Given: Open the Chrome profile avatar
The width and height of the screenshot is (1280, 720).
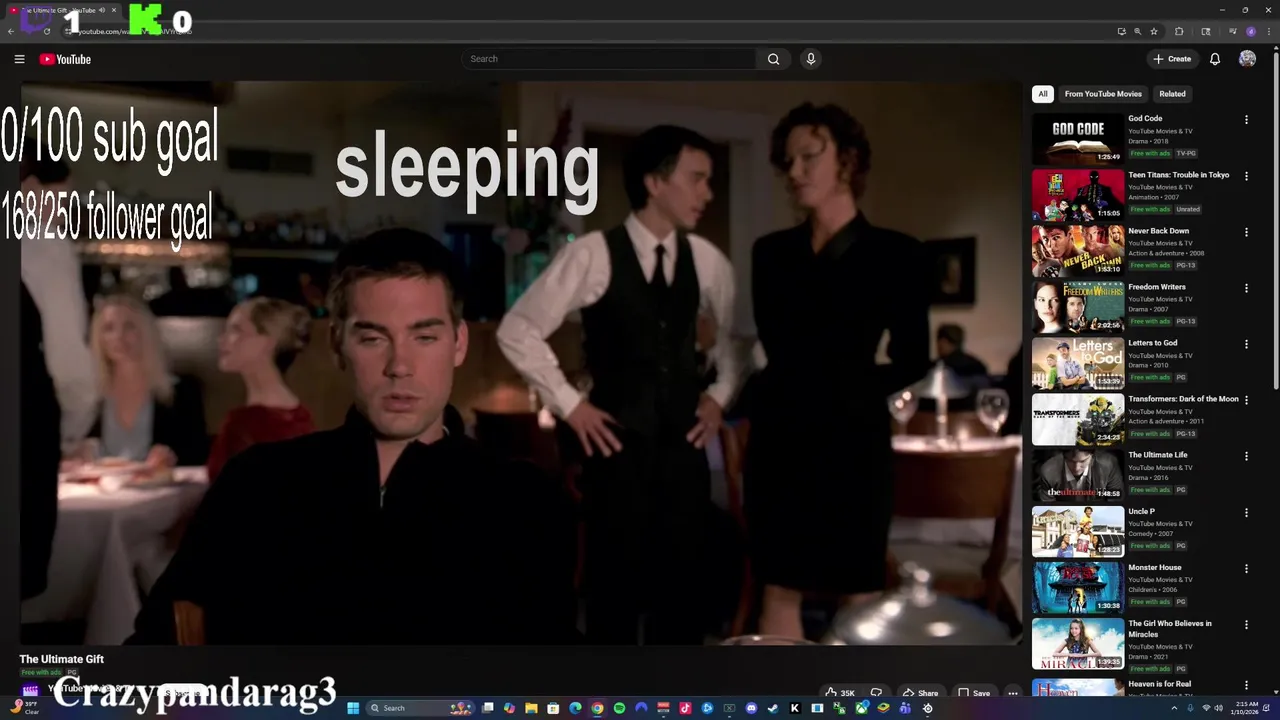Looking at the screenshot, I should click(x=1250, y=31).
